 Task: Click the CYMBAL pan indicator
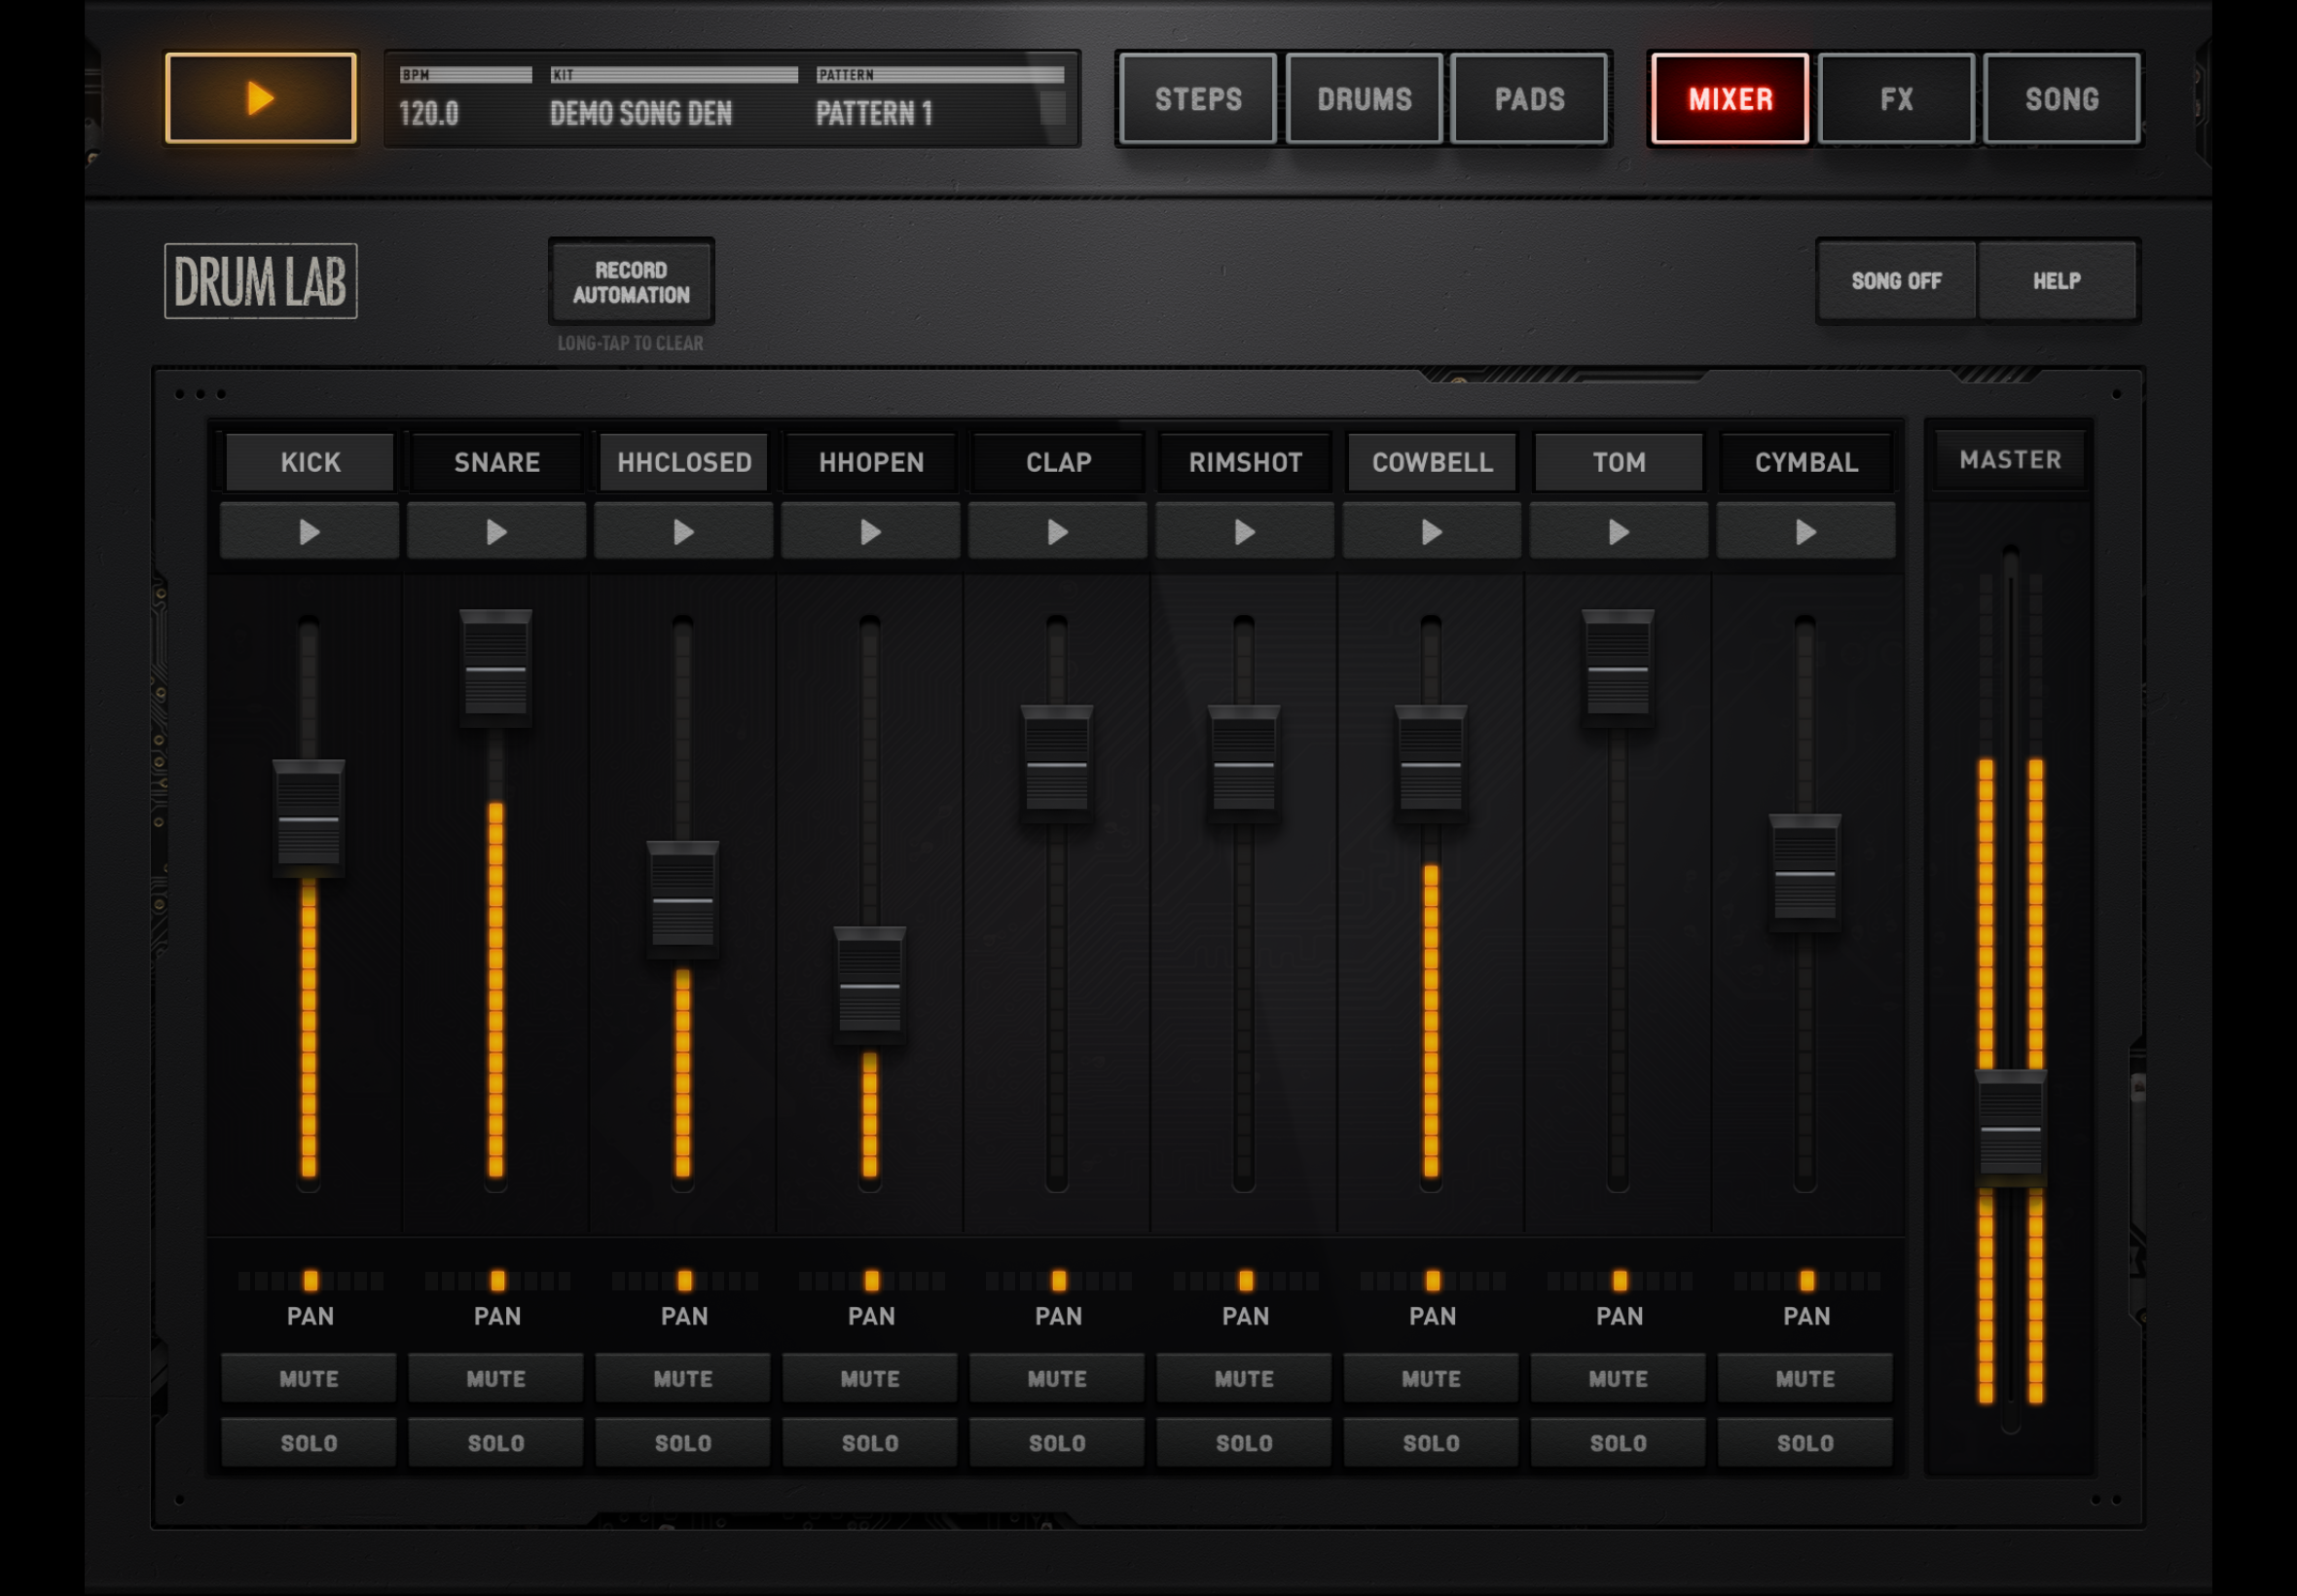(x=1806, y=1280)
